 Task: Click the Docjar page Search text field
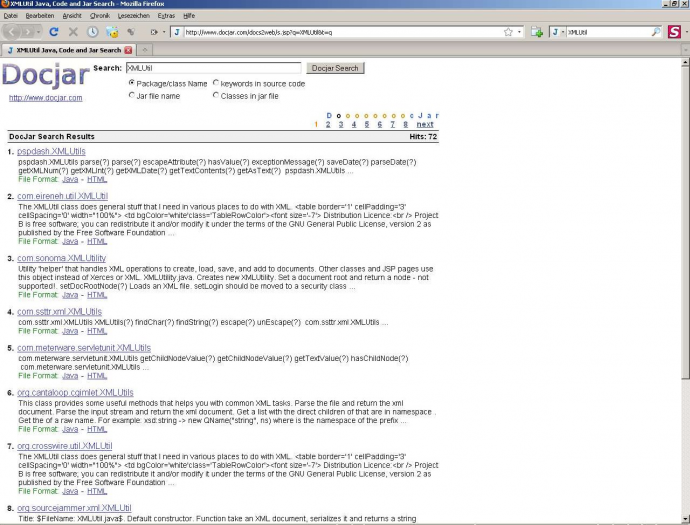[x=213, y=68]
